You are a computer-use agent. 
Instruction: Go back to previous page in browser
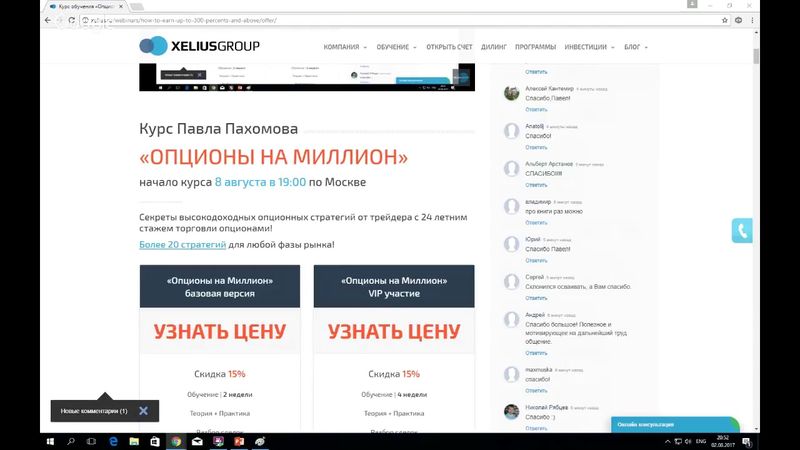pyautogui.click(x=47, y=20)
